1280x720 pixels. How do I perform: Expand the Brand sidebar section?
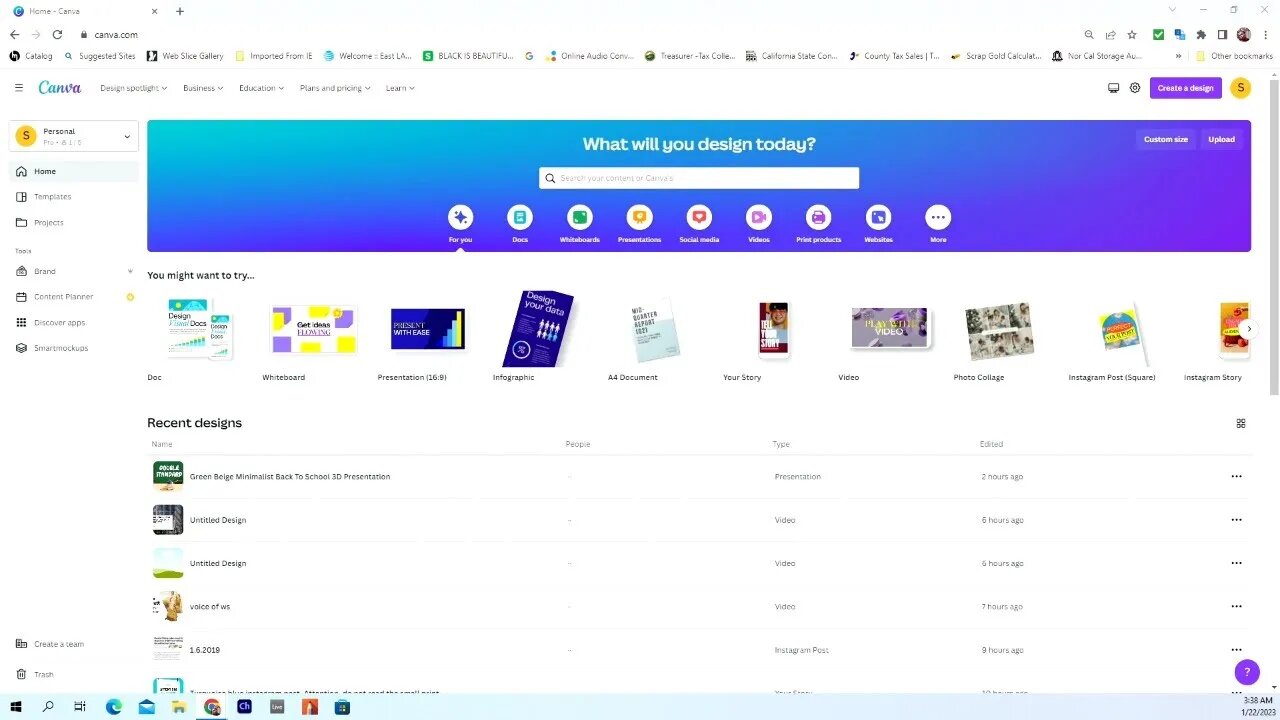(x=130, y=271)
